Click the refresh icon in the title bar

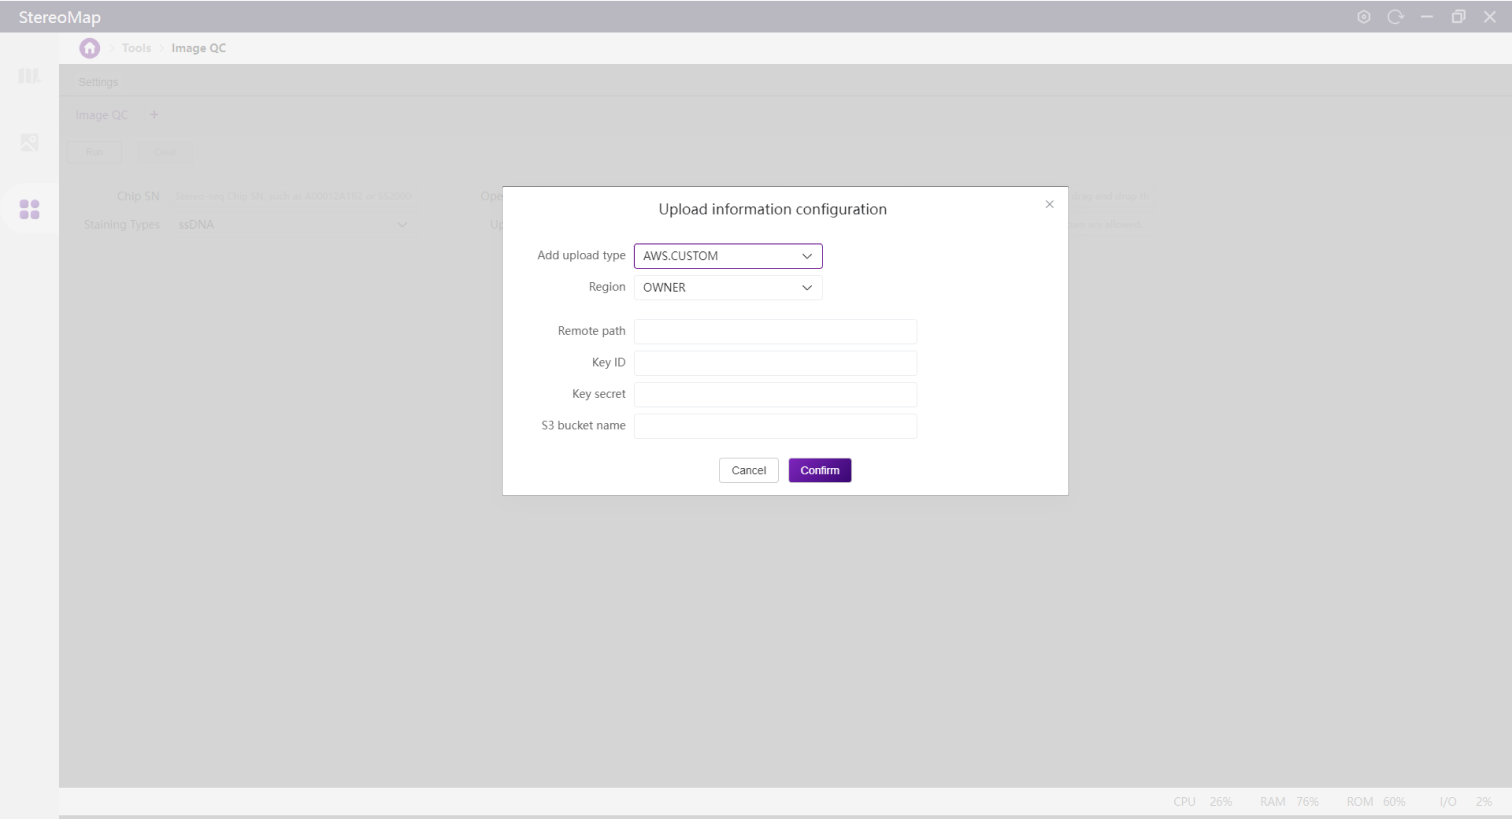pos(1395,17)
